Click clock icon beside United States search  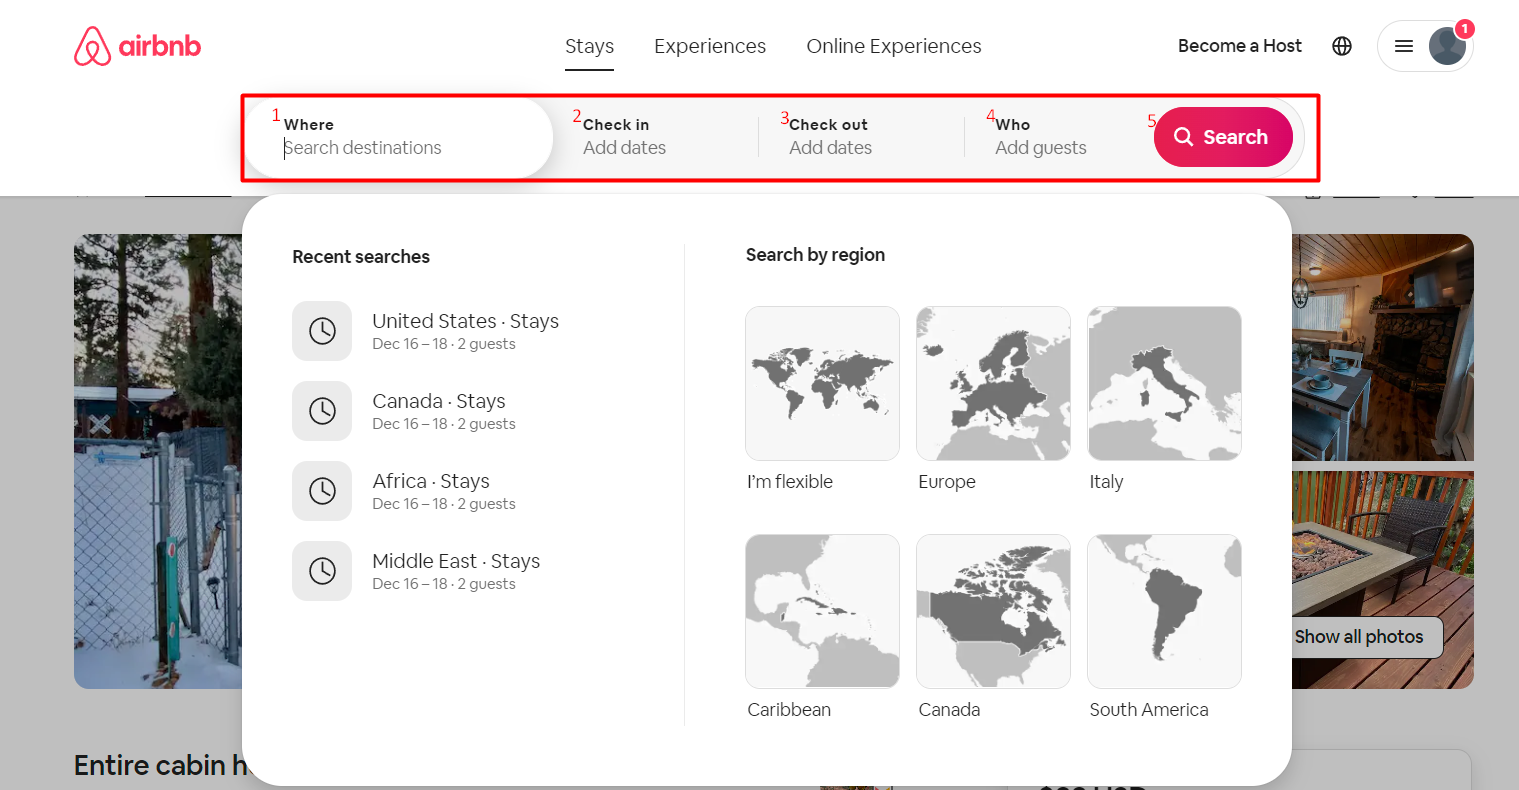pyautogui.click(x=322, y=331)
